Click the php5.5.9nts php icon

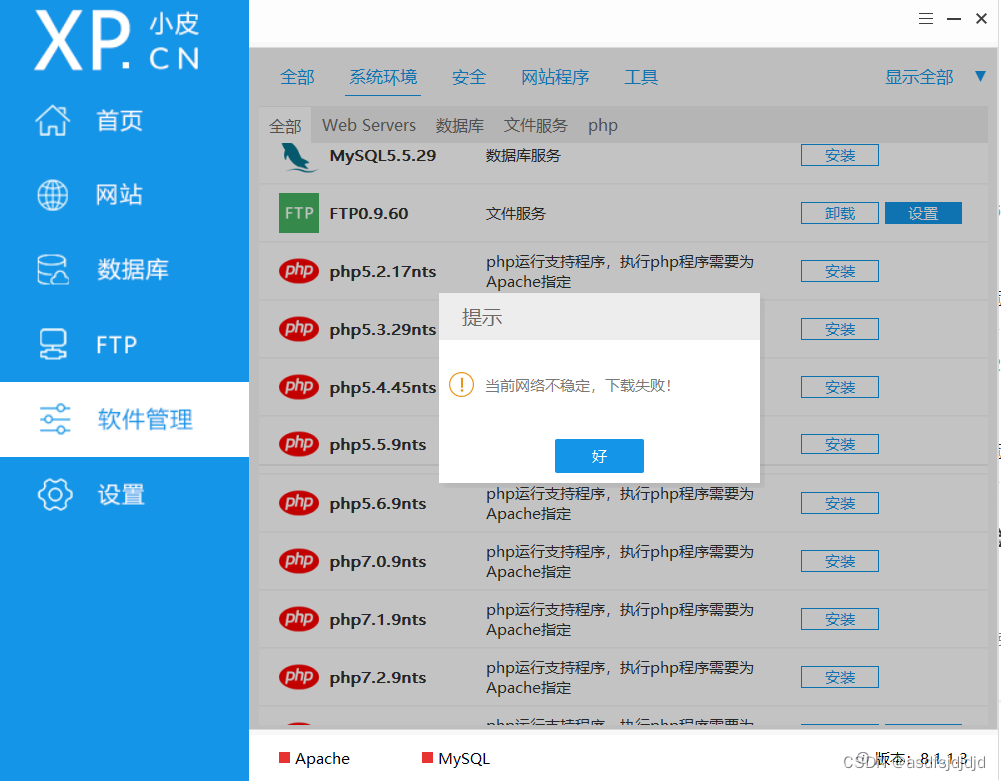click(x=299, y=444)
